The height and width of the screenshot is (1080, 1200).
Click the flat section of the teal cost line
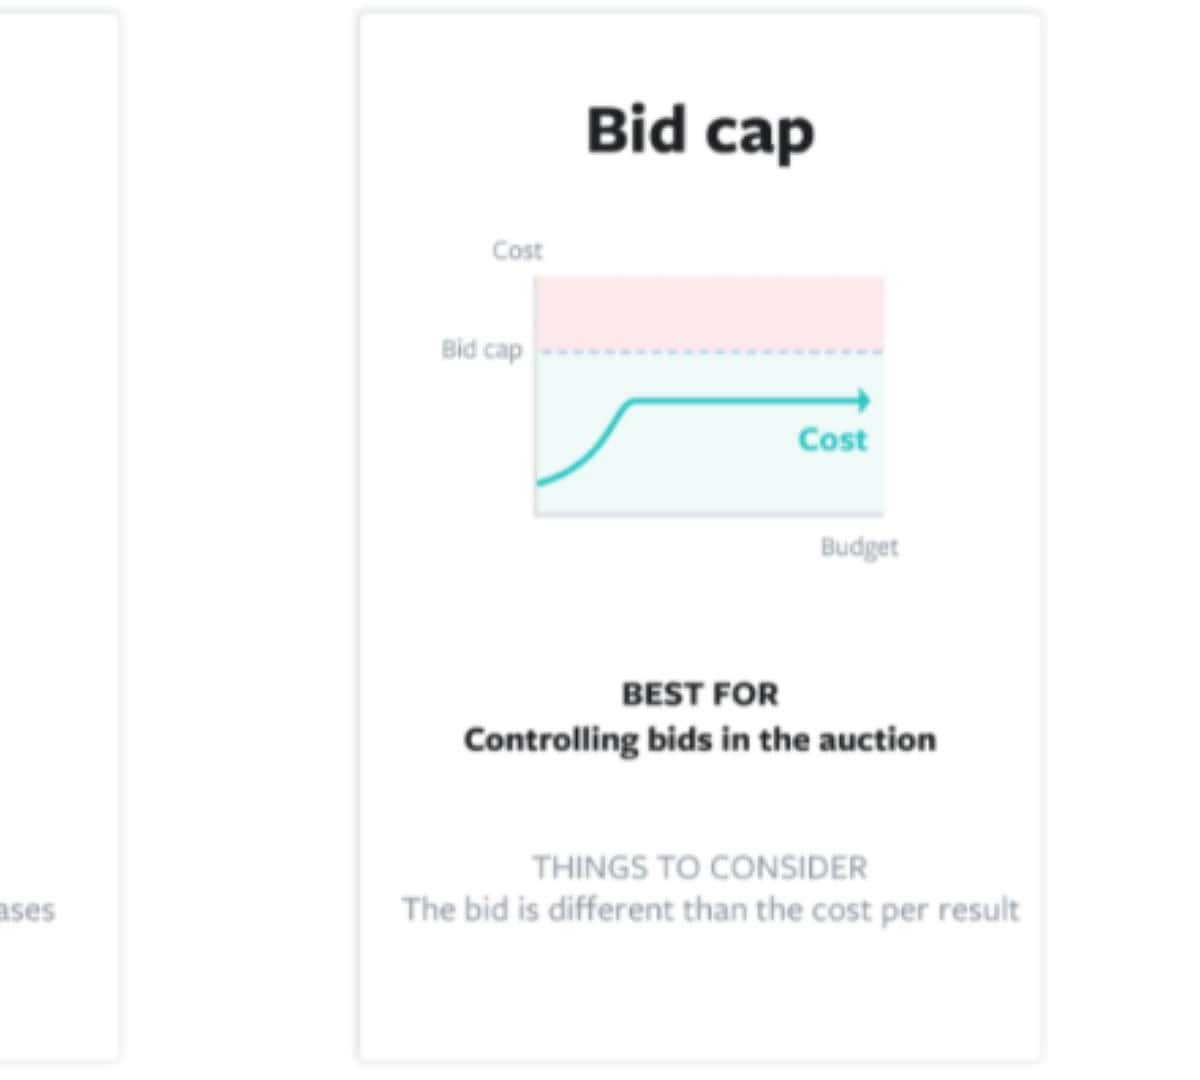coord(740,401)
